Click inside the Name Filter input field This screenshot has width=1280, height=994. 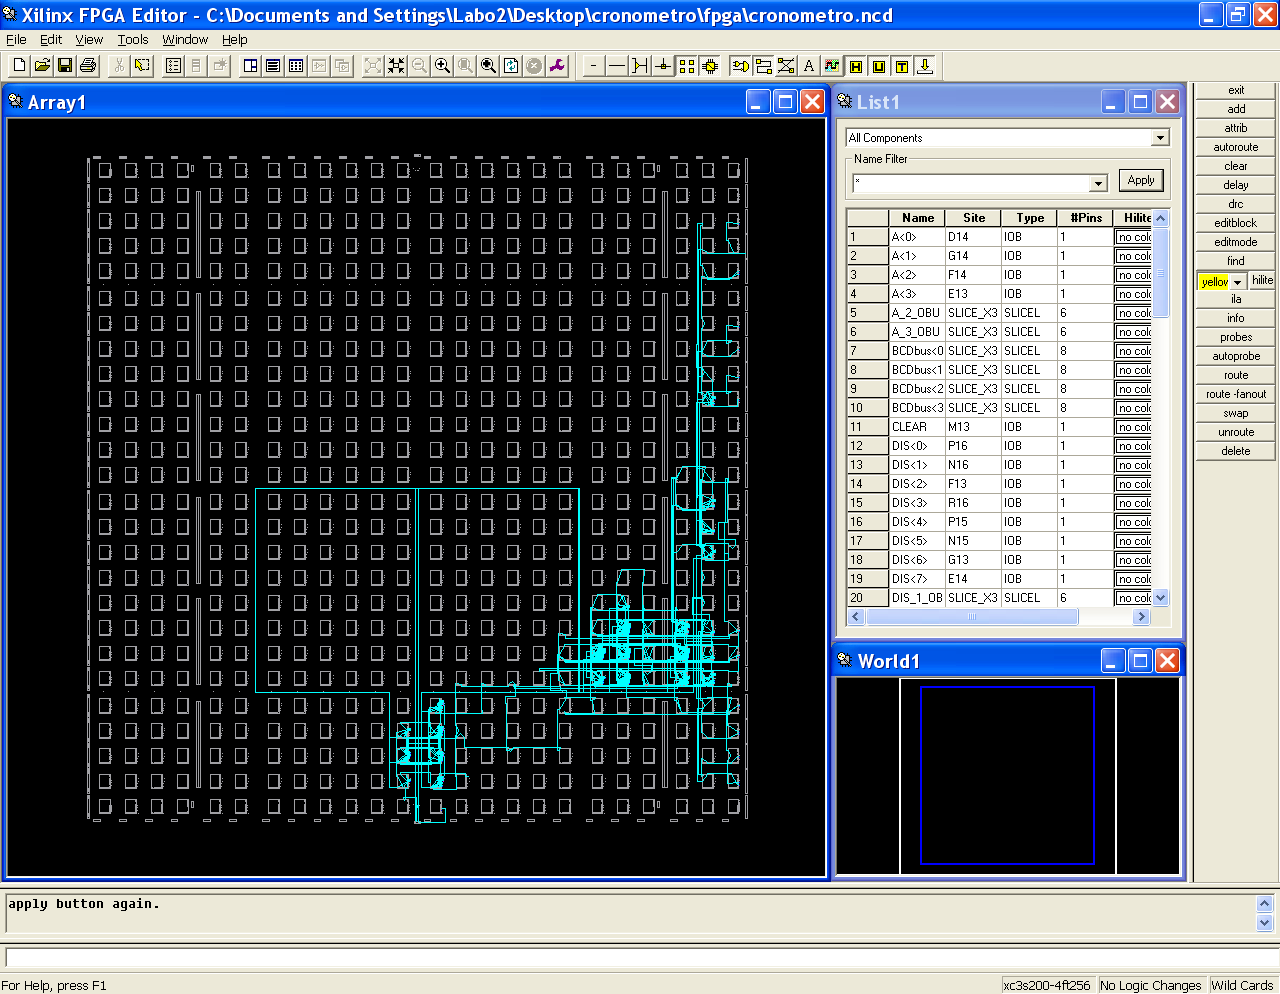[970, 183]
